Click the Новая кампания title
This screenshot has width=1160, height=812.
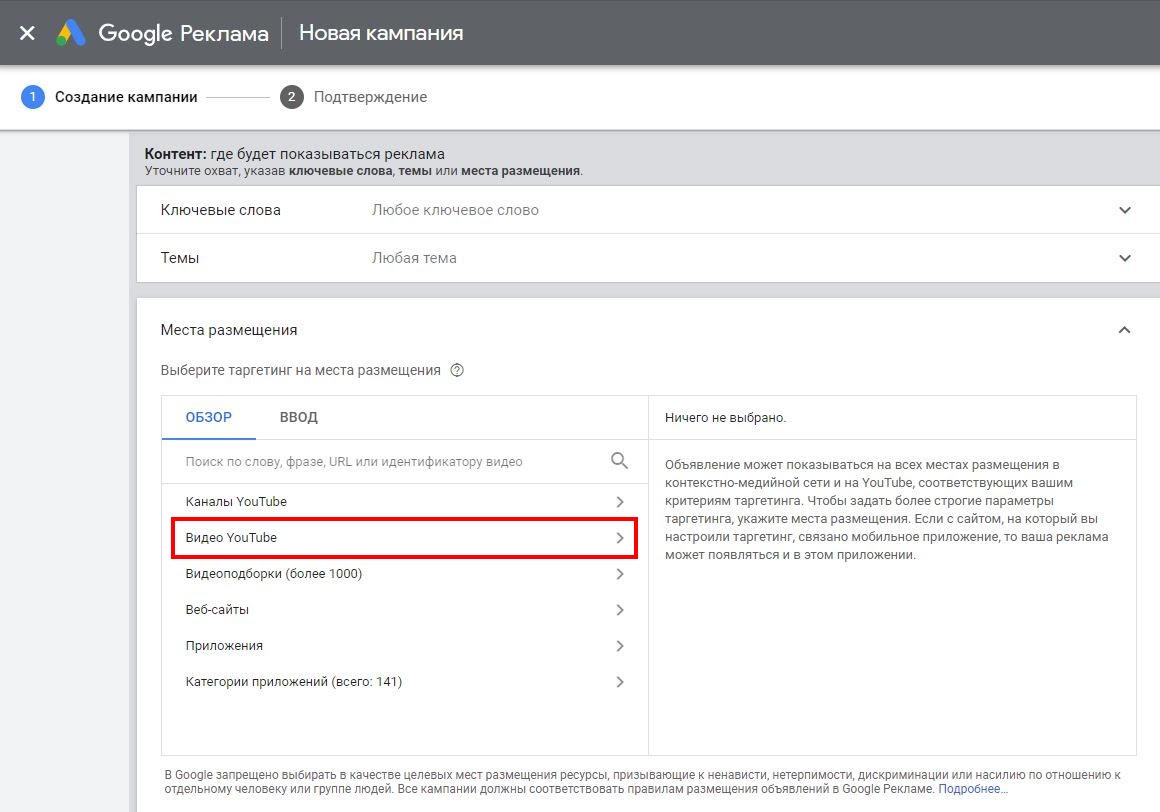point(381,33)
